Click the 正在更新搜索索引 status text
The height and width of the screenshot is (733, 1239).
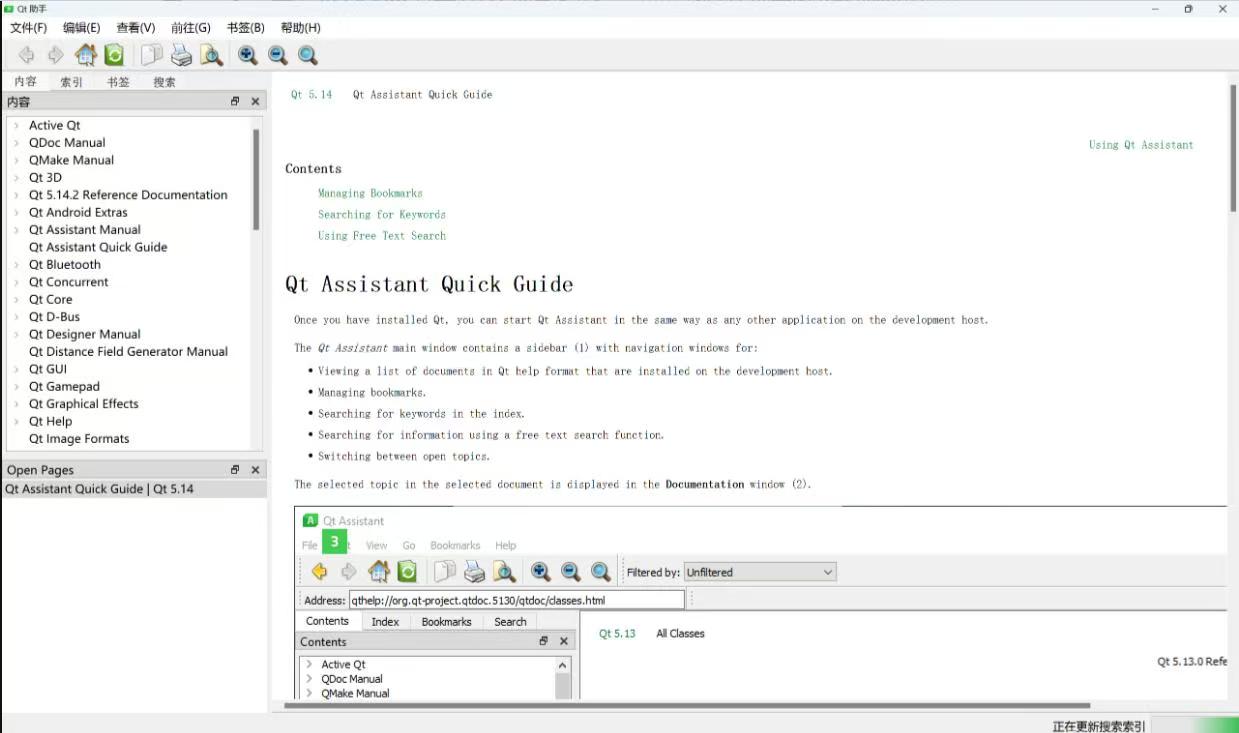(x=1099, y=726)
